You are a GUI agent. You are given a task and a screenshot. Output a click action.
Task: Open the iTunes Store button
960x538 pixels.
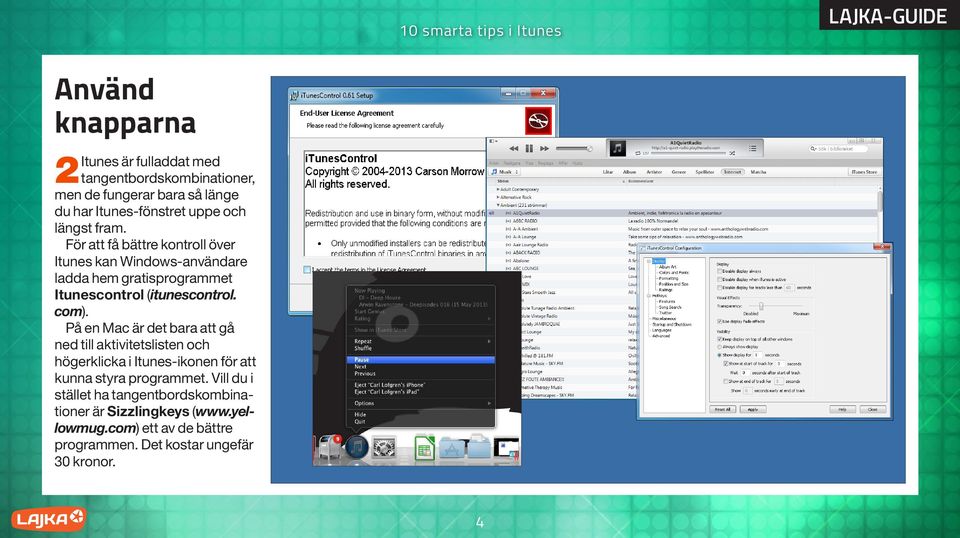864,172
